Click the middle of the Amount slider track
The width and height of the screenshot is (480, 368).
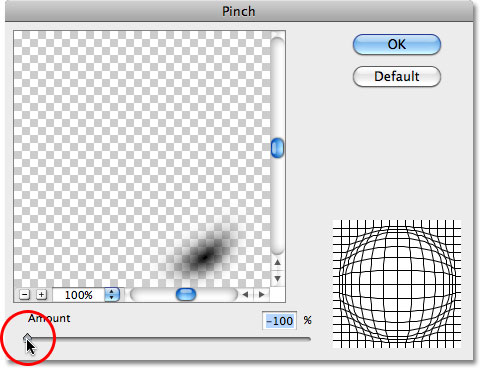pyautogui.click(x=168, y=339)
